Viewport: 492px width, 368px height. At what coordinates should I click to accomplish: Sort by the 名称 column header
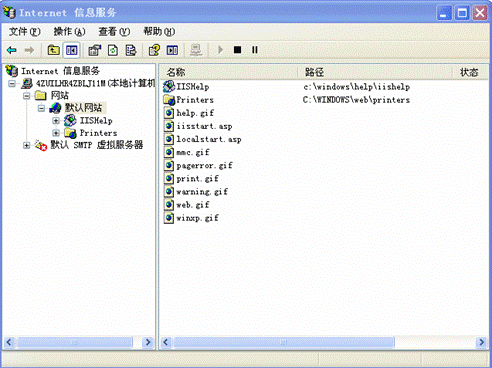[228, 72]
